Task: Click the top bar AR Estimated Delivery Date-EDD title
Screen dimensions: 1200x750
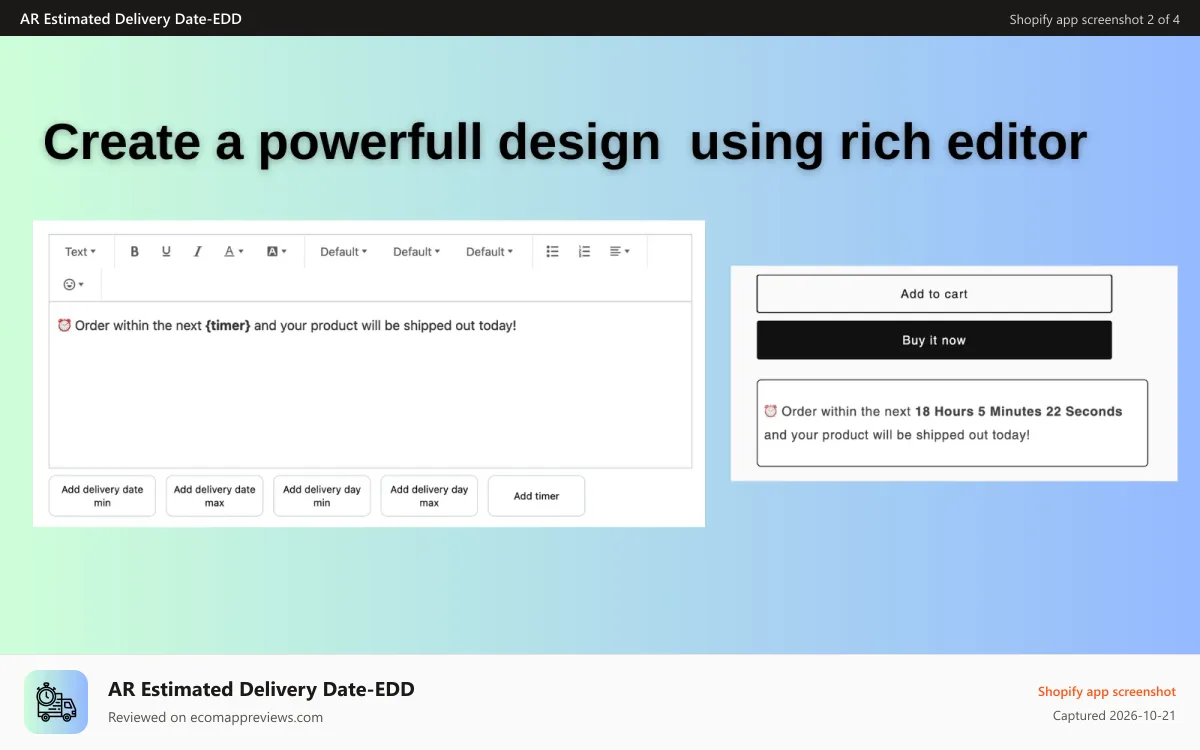Action: pos(131,19)
